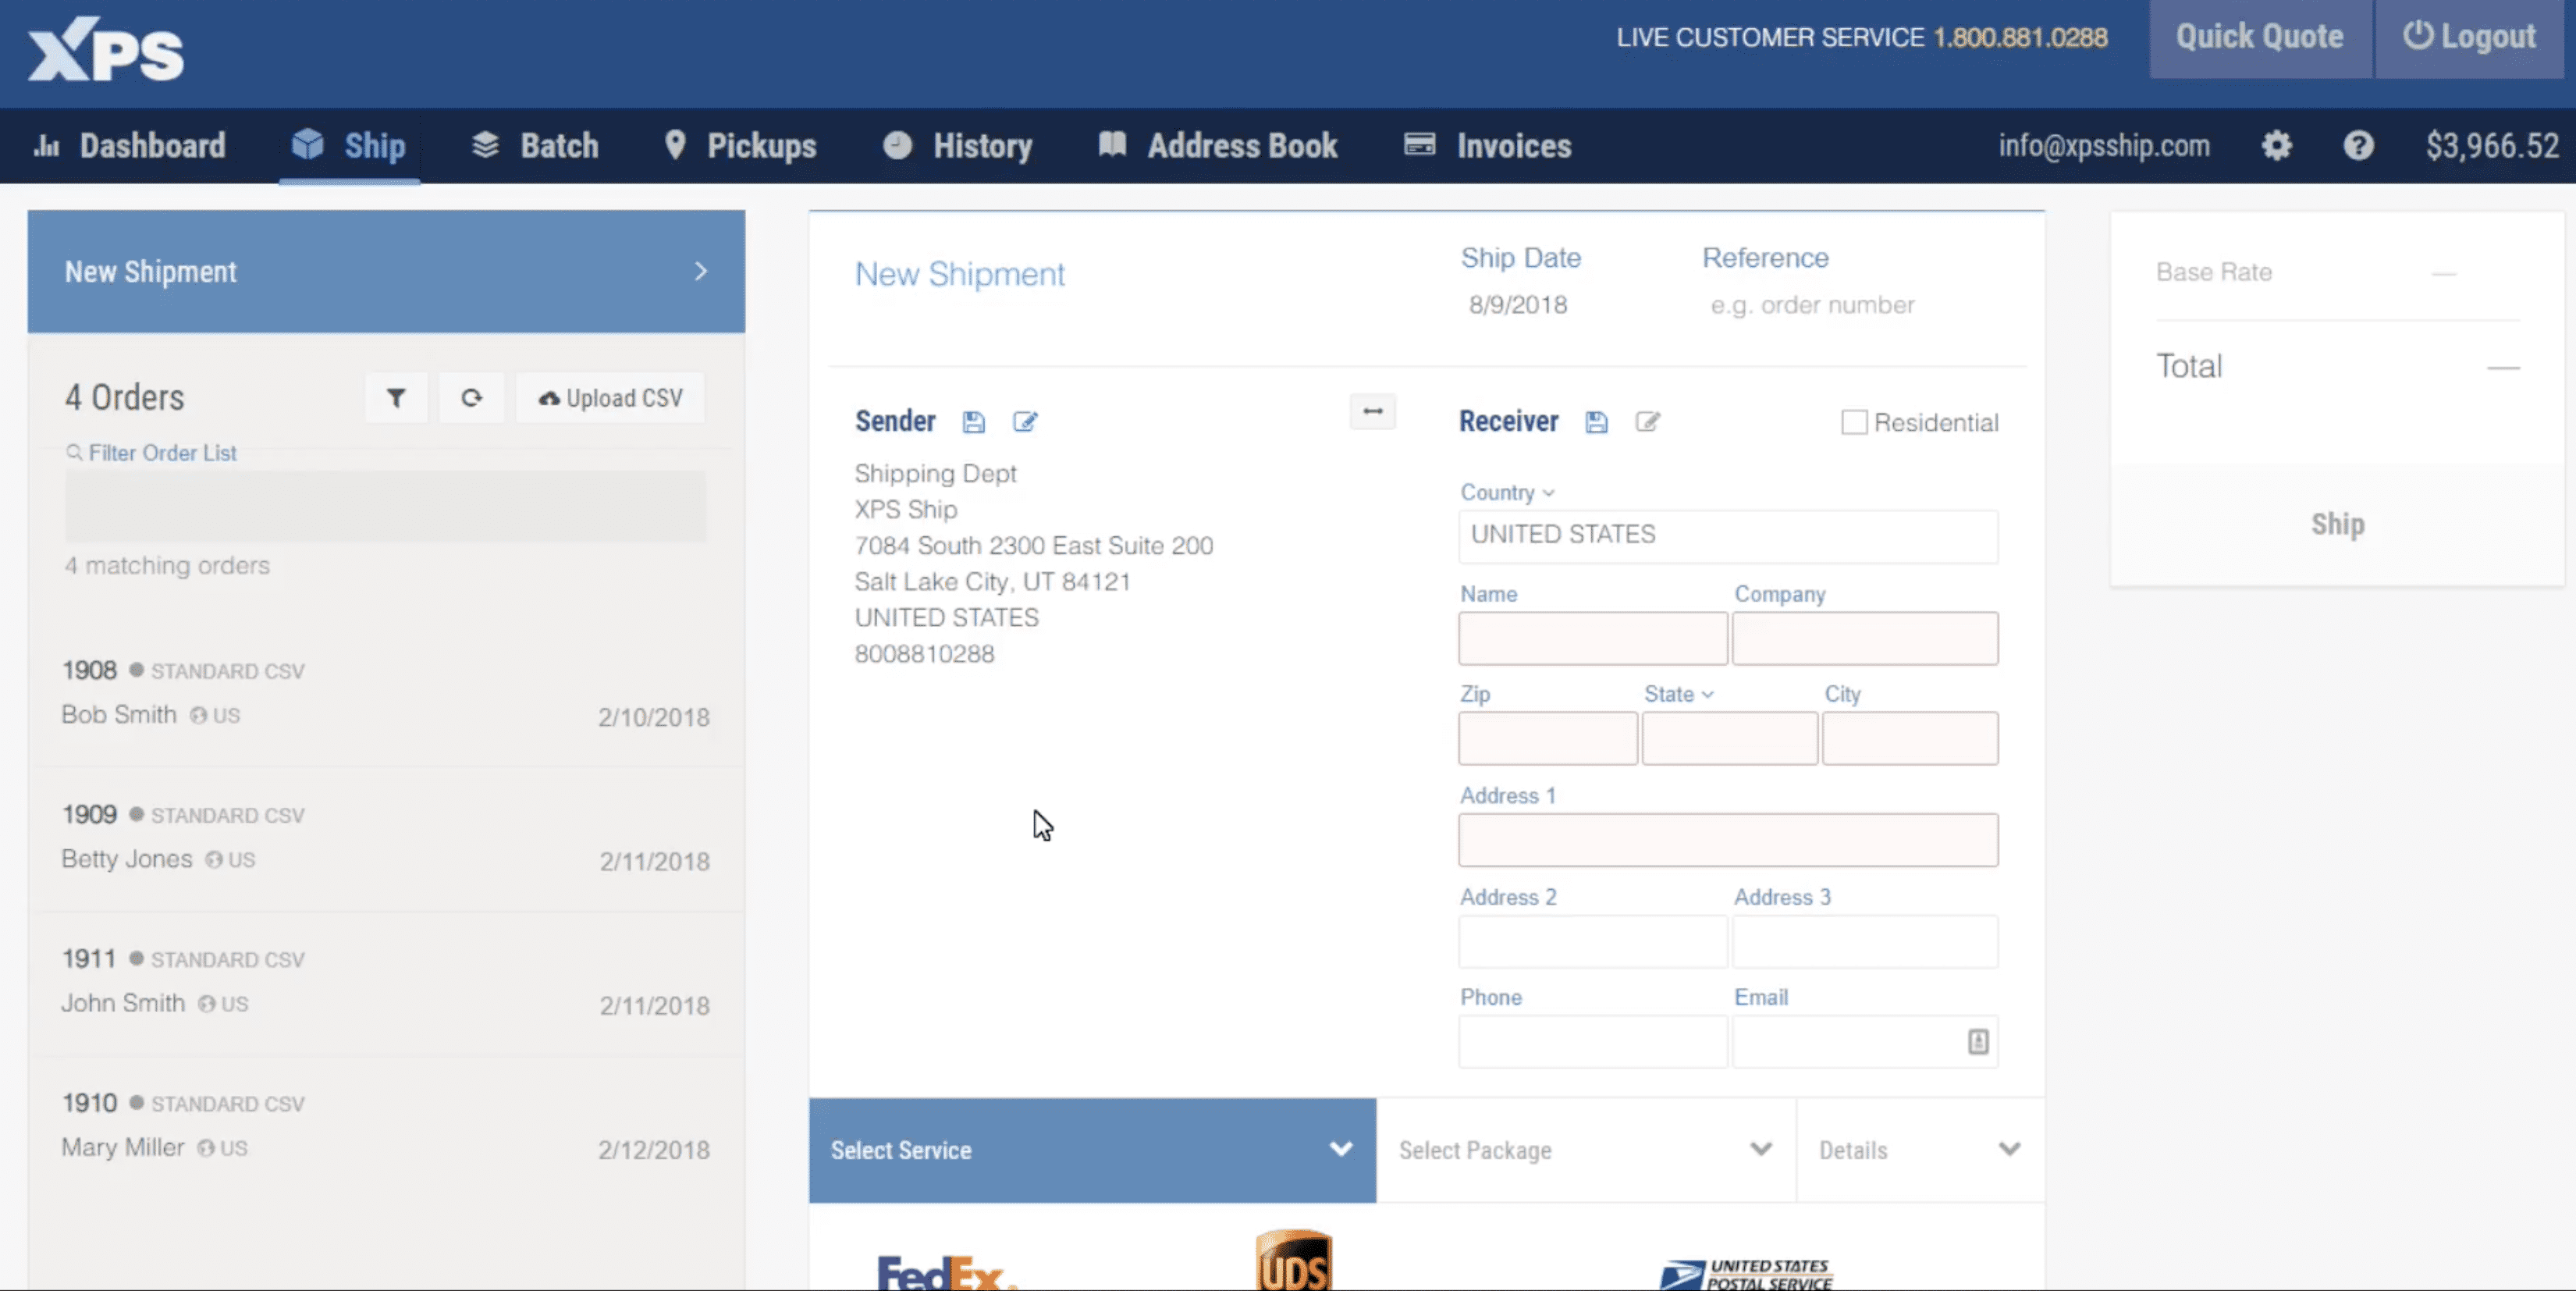Go to the Invoices tab
2576x1291 pixels.
pos(1488,146)
